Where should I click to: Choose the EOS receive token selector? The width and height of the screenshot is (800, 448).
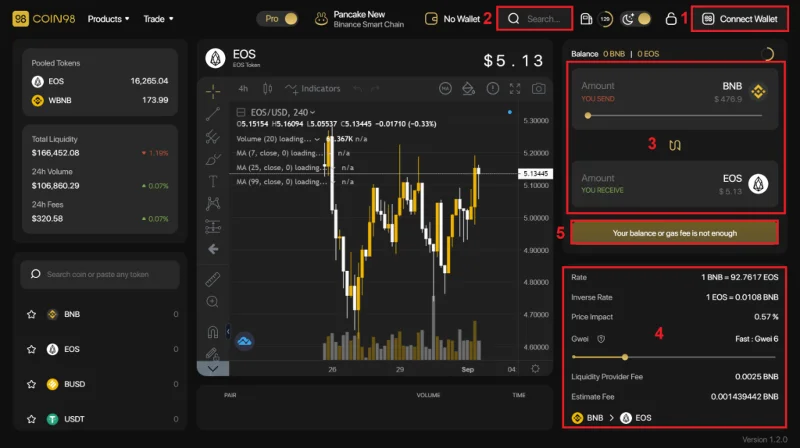(x=745, y=184)
